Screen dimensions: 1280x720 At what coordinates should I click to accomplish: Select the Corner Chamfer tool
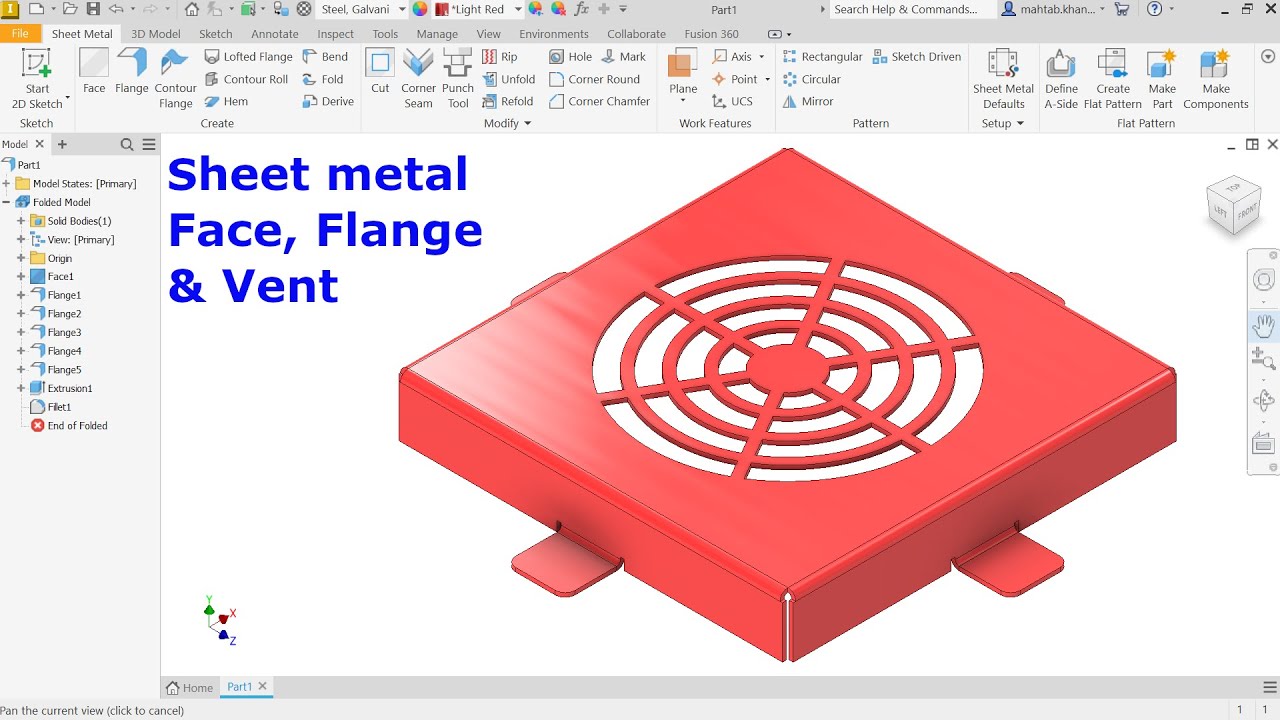pos(599,101)
